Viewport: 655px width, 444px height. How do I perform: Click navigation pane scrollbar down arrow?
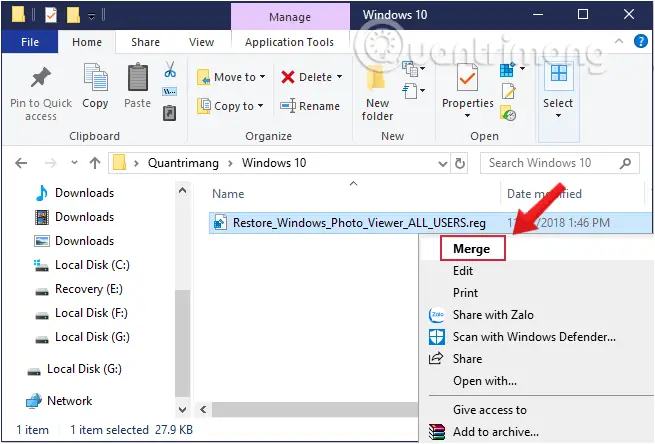coord(183,410)
